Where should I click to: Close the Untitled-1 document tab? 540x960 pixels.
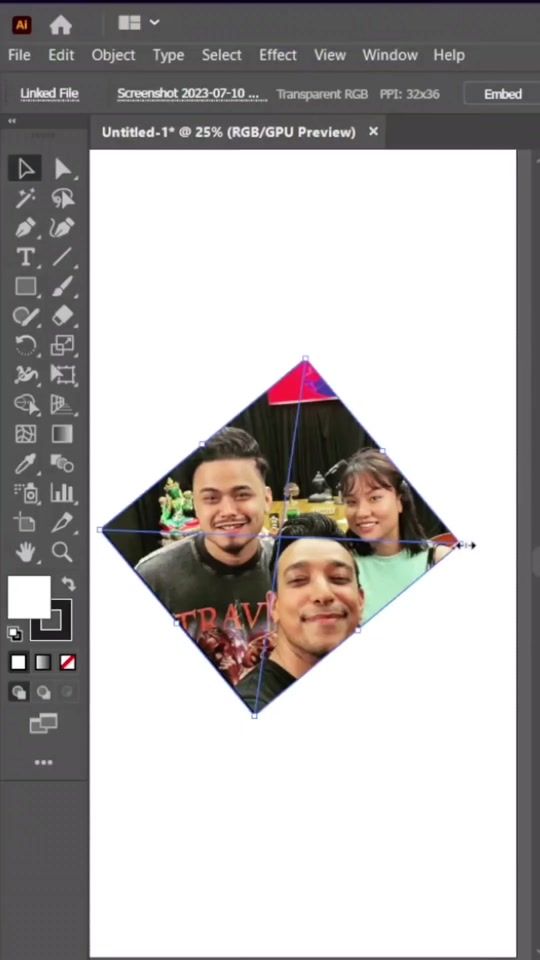coord(373,132)
